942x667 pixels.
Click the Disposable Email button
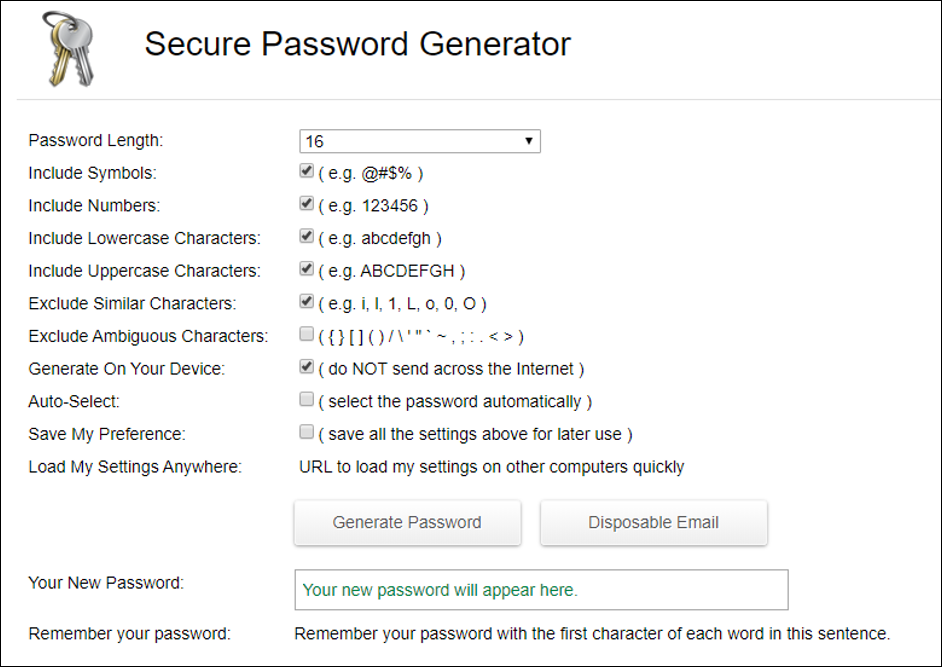(x=653, y=522)
